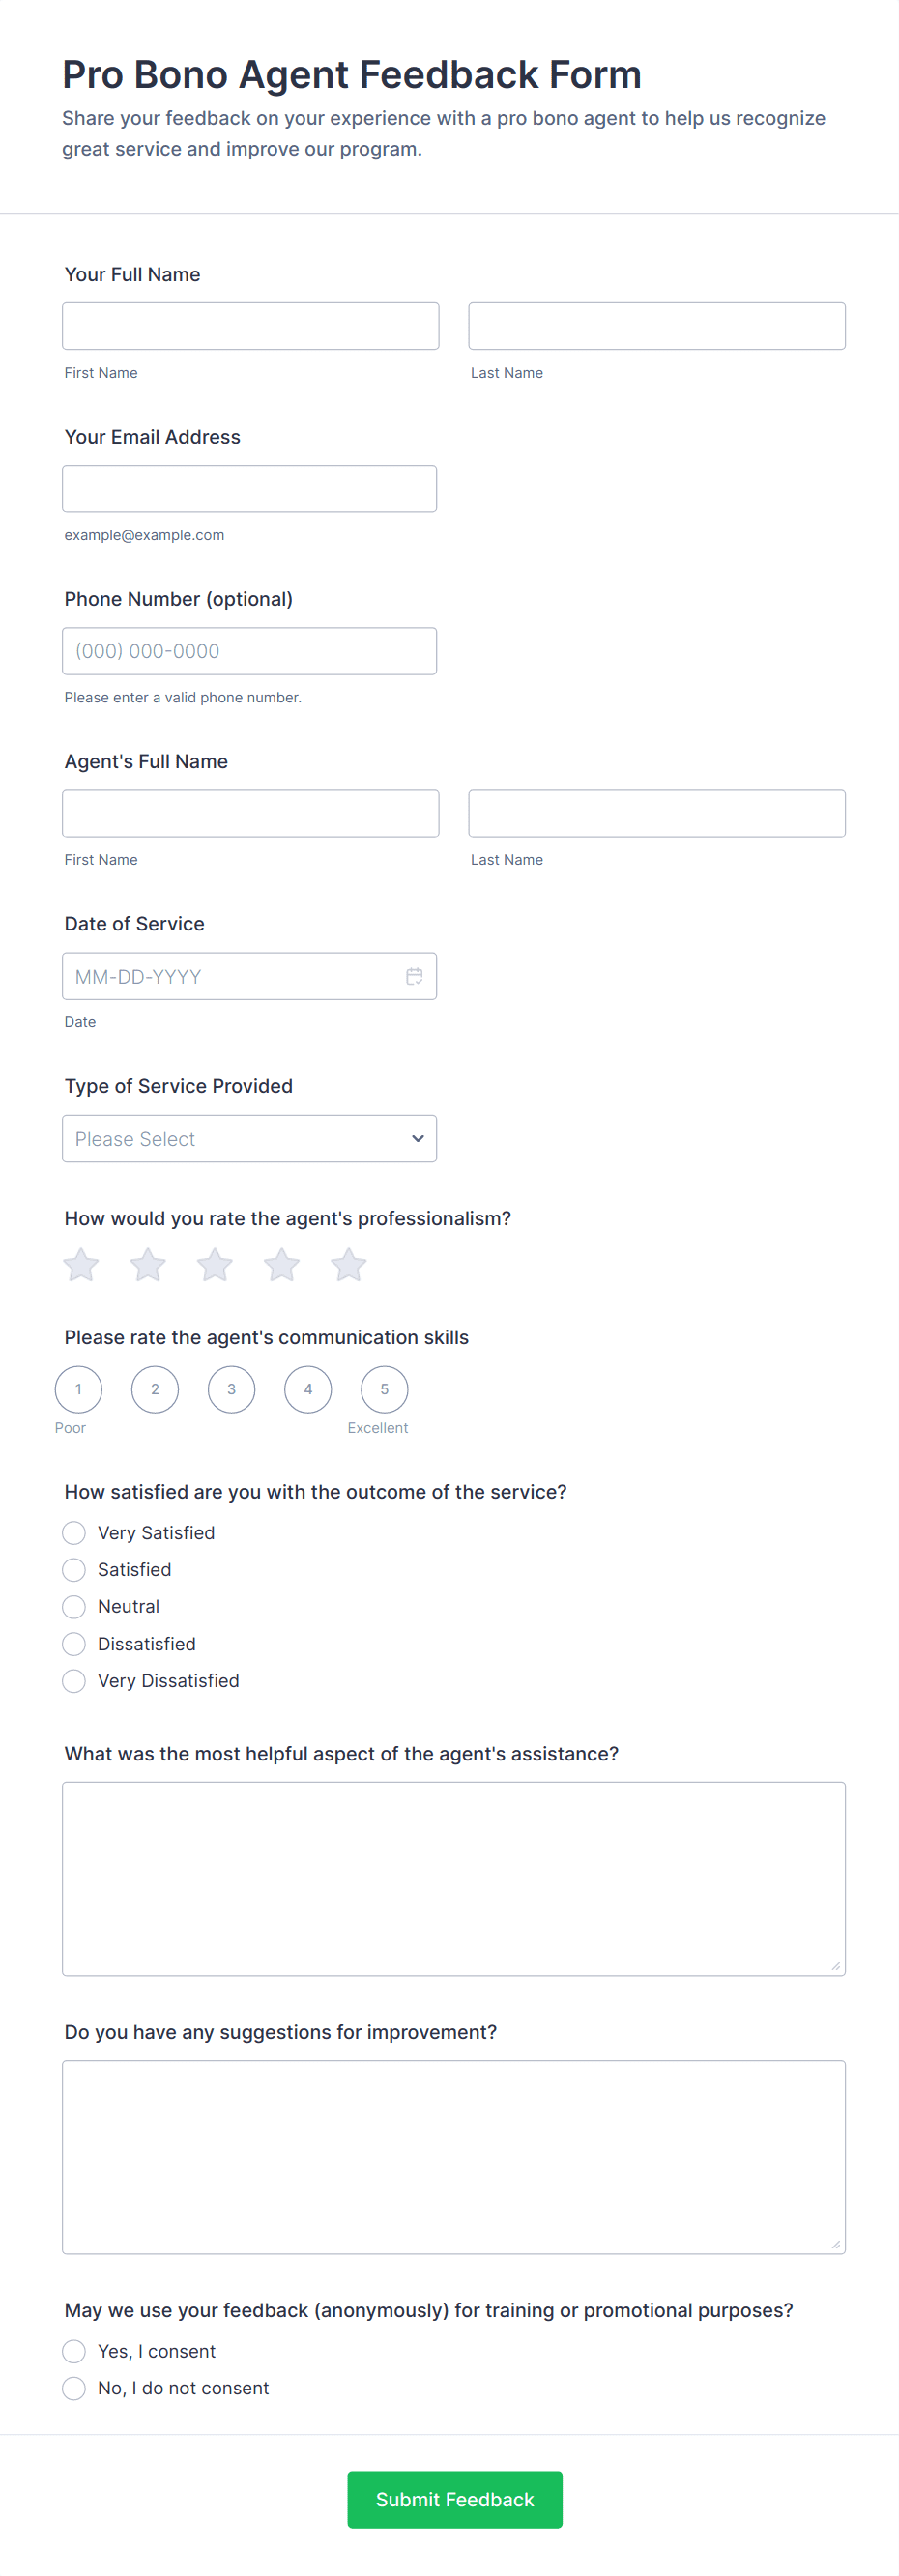Open the calendar date picker icon

[414, 976]
